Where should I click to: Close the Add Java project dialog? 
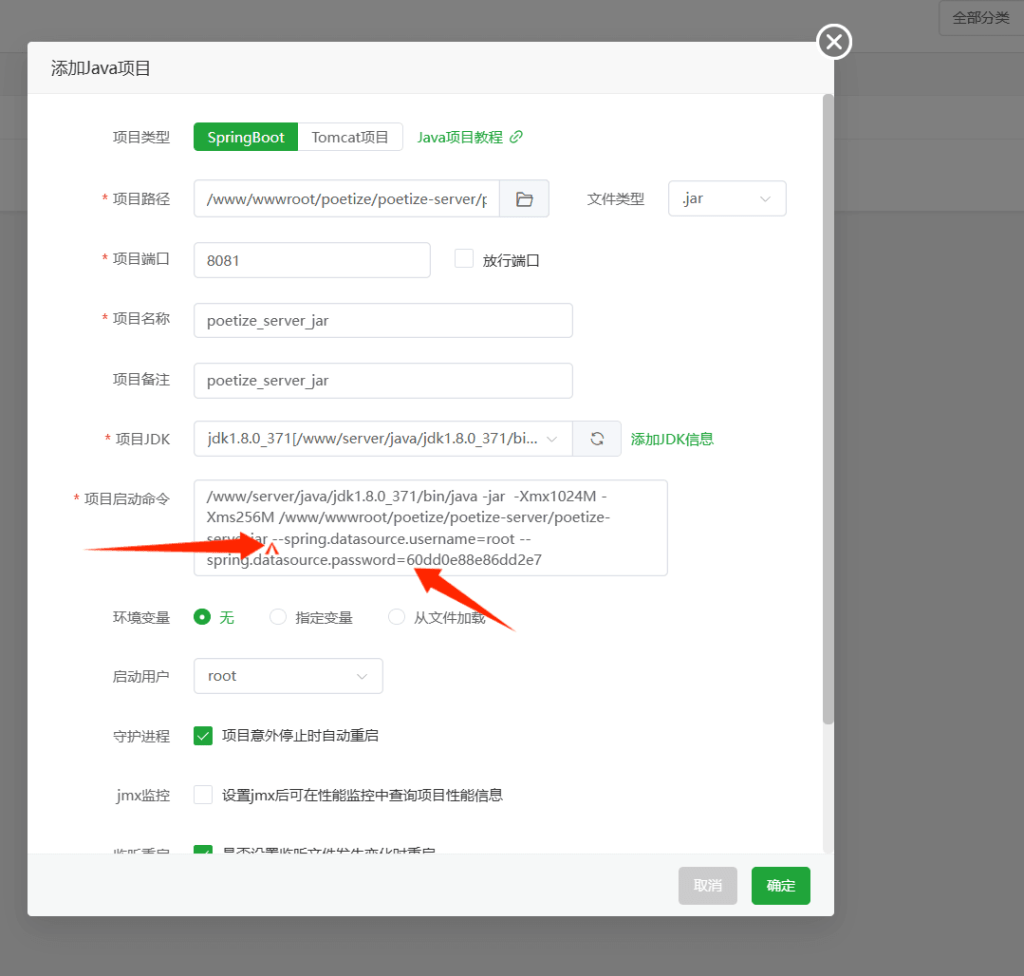tap(834, 42)
